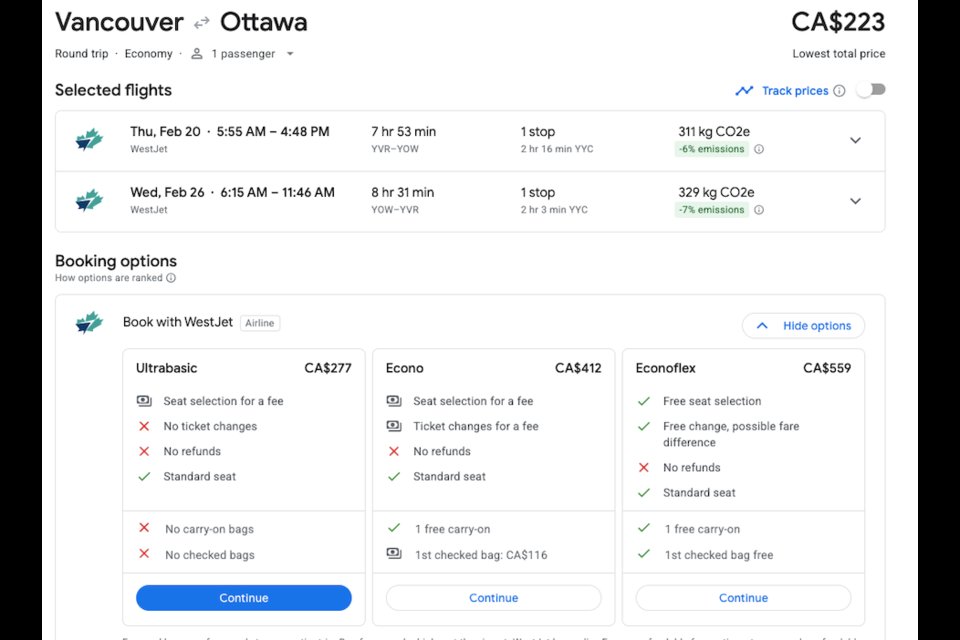Click the WestJet logo beside 'Book with WestJet'
Image resolution: width=960 pixels, height=640 pixels.
coord(89,322)
